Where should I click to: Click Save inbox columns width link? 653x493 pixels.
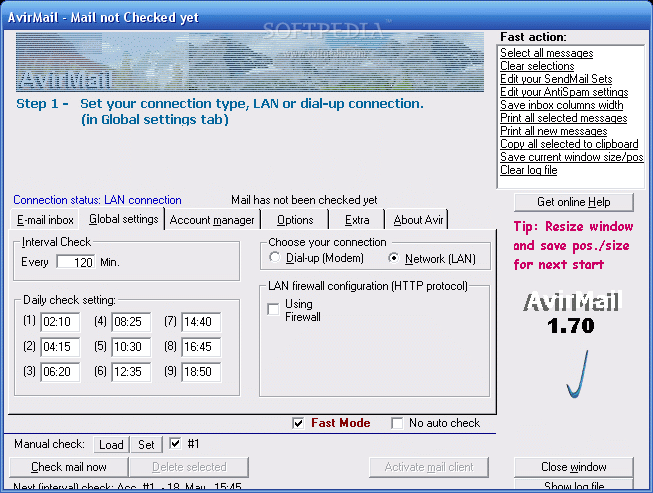click(x=561, y=105)
